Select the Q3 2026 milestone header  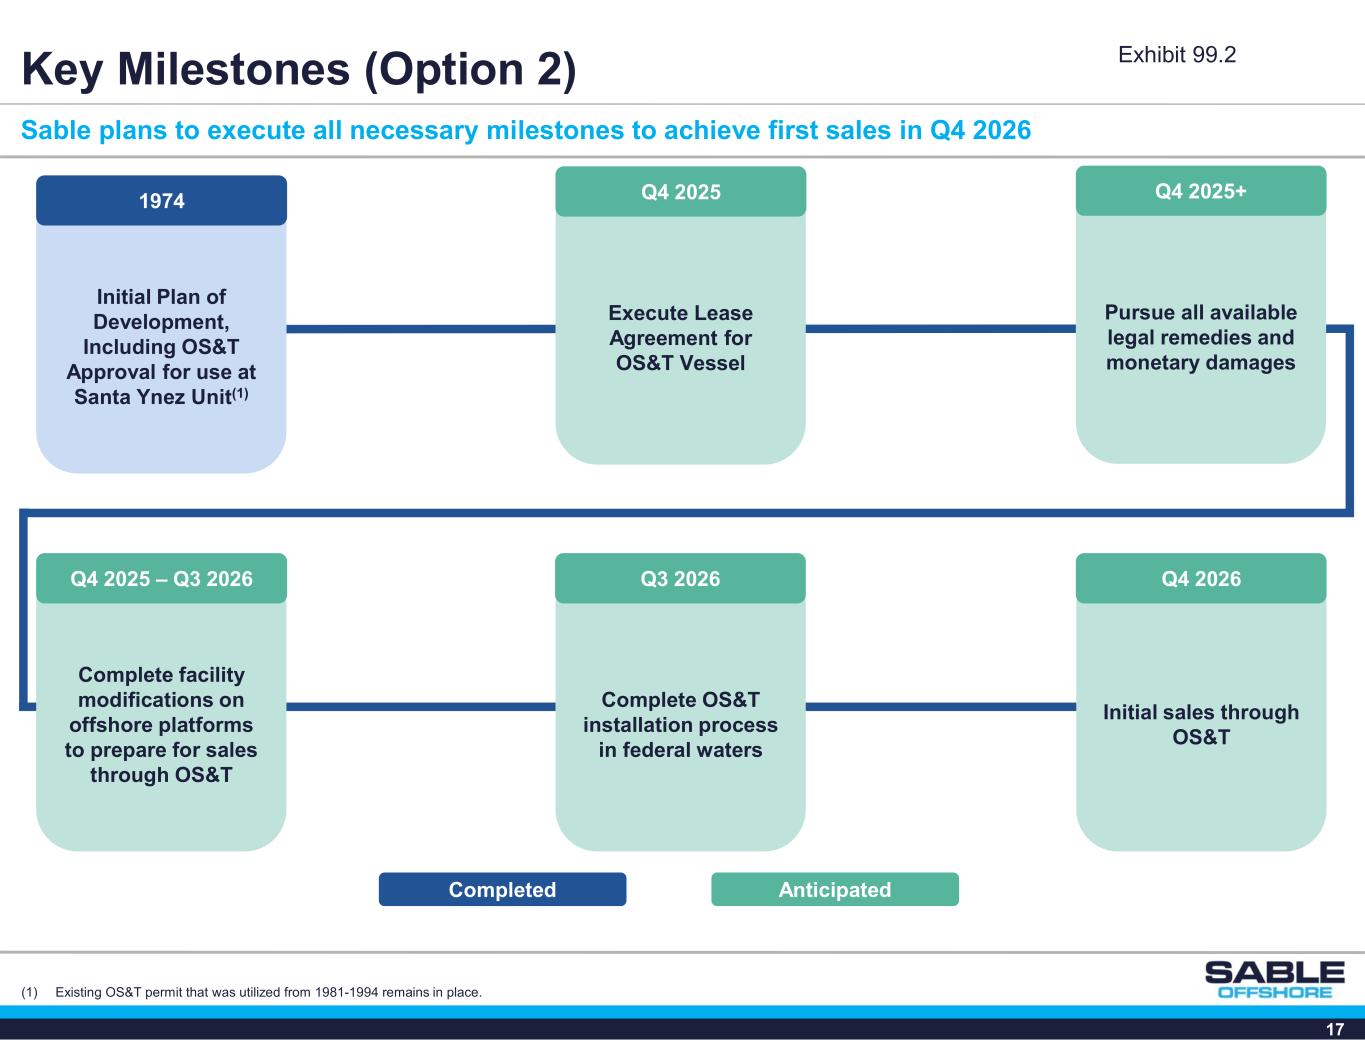[x=680, y=579]
